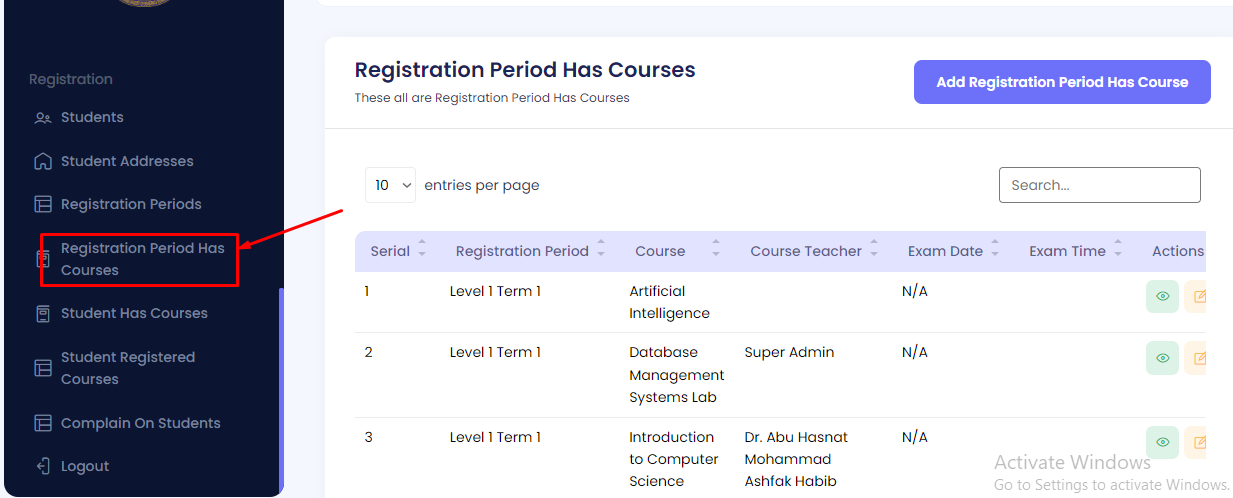The width and height of the screenshot is (1233, 498).
Task: Edit the Artificial Intelligence course row
Action: (1198, 297)
